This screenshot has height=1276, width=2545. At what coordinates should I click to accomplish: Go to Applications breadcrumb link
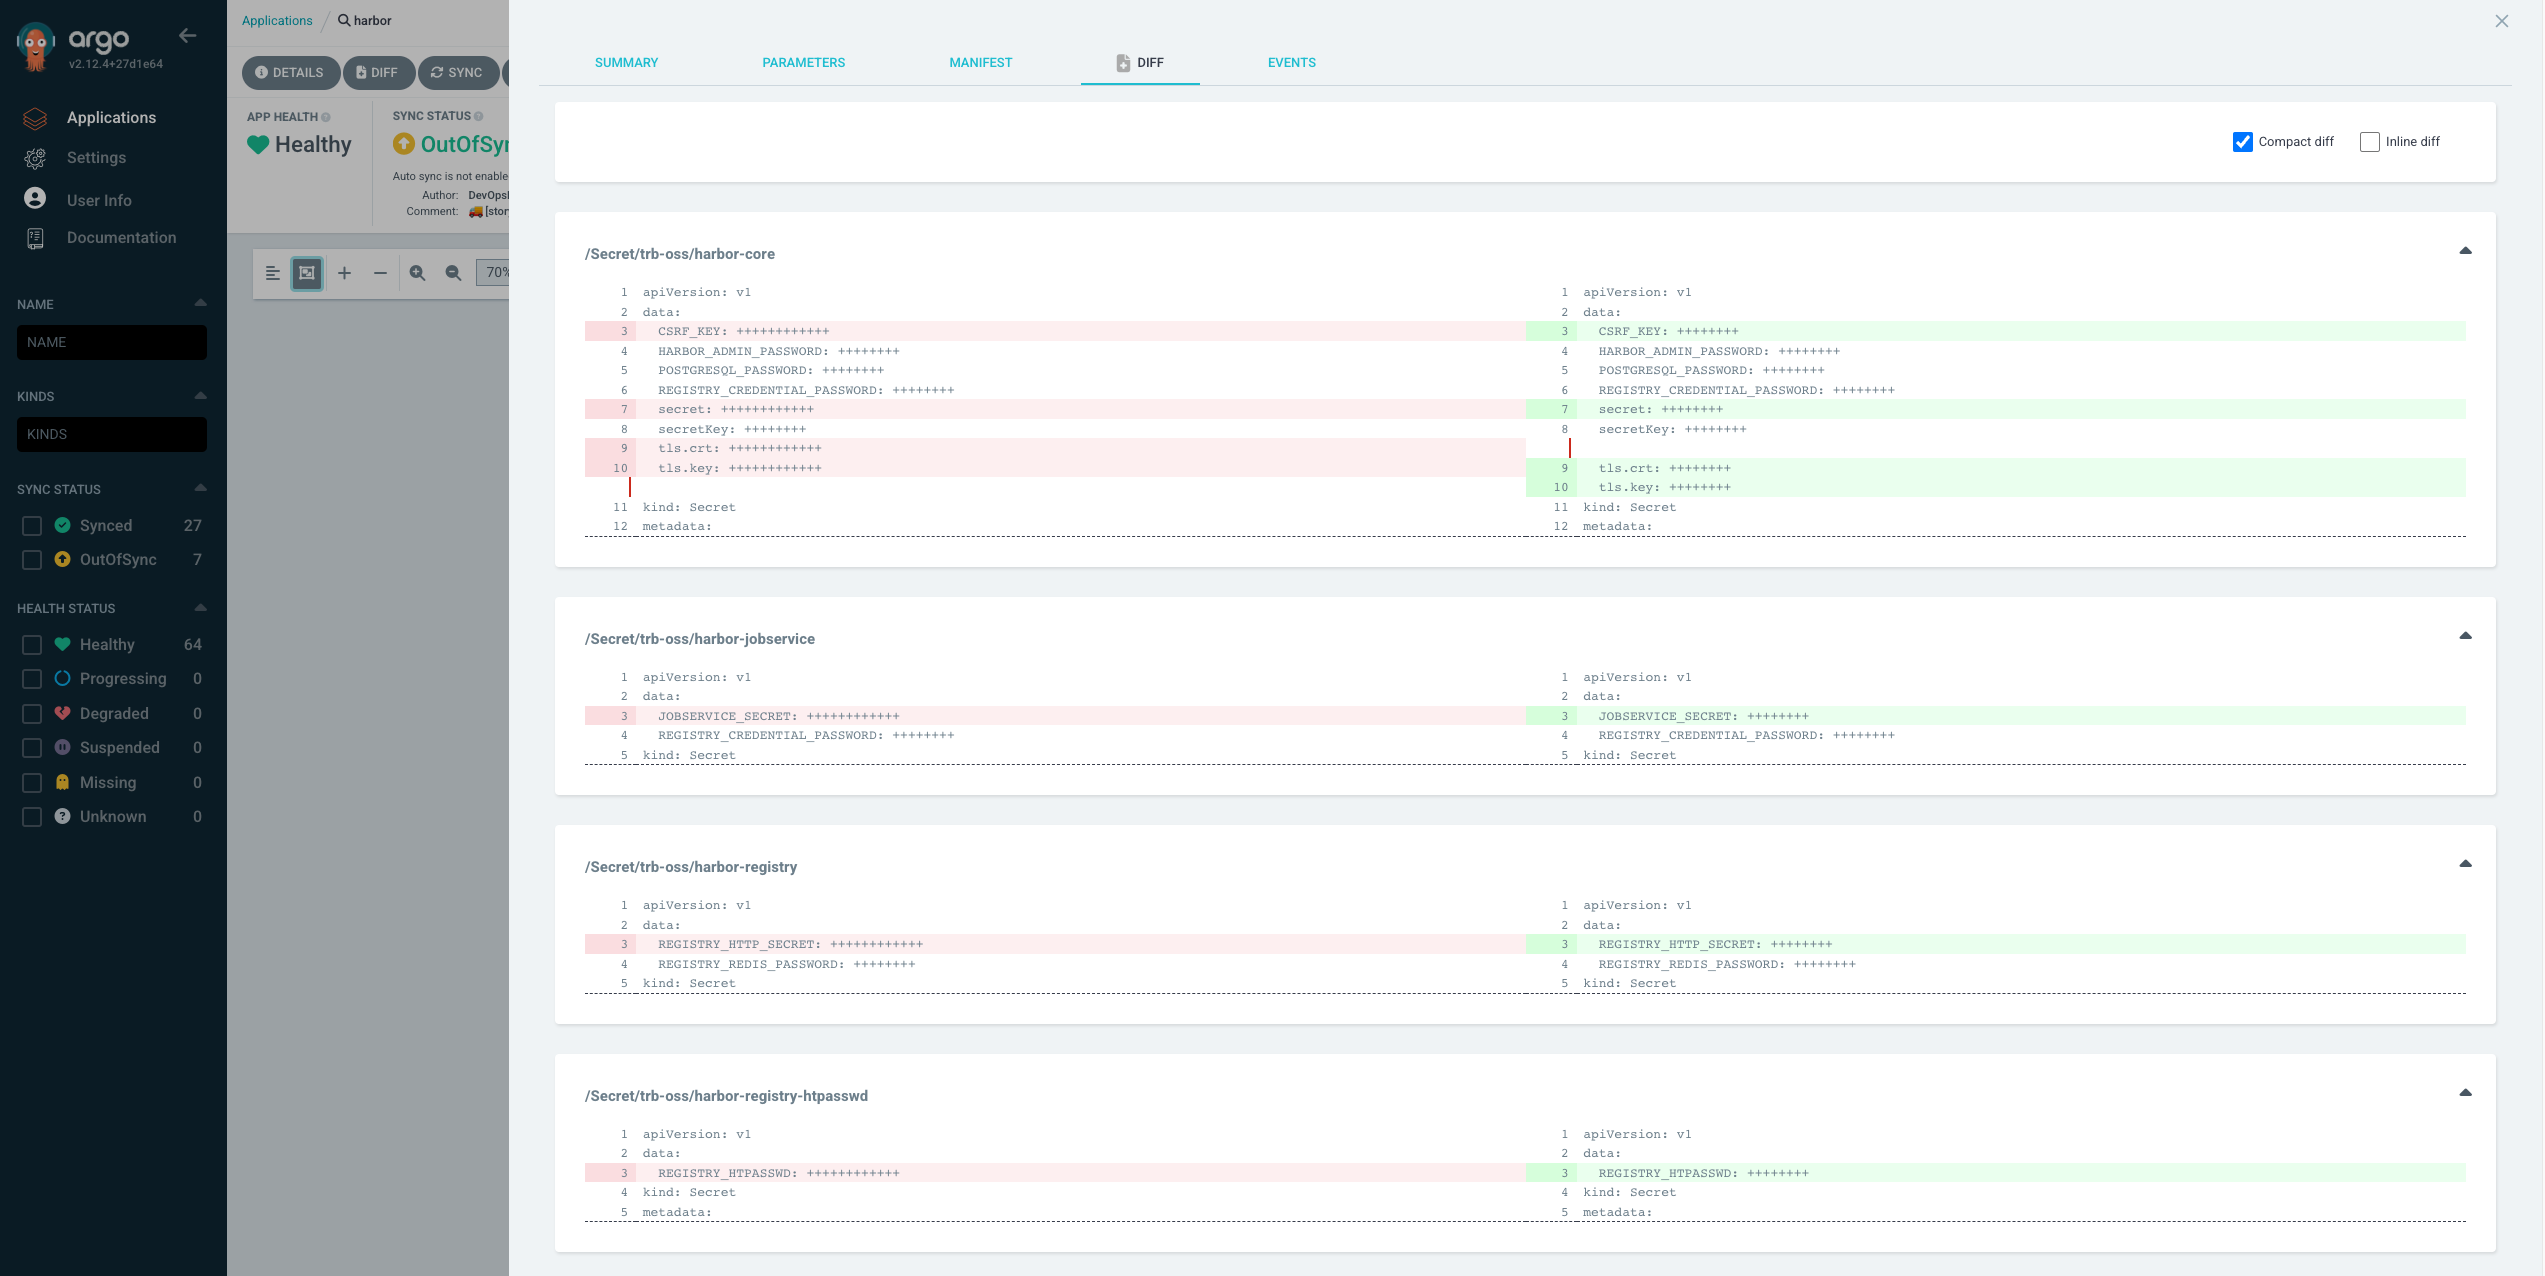coord(277,21)
